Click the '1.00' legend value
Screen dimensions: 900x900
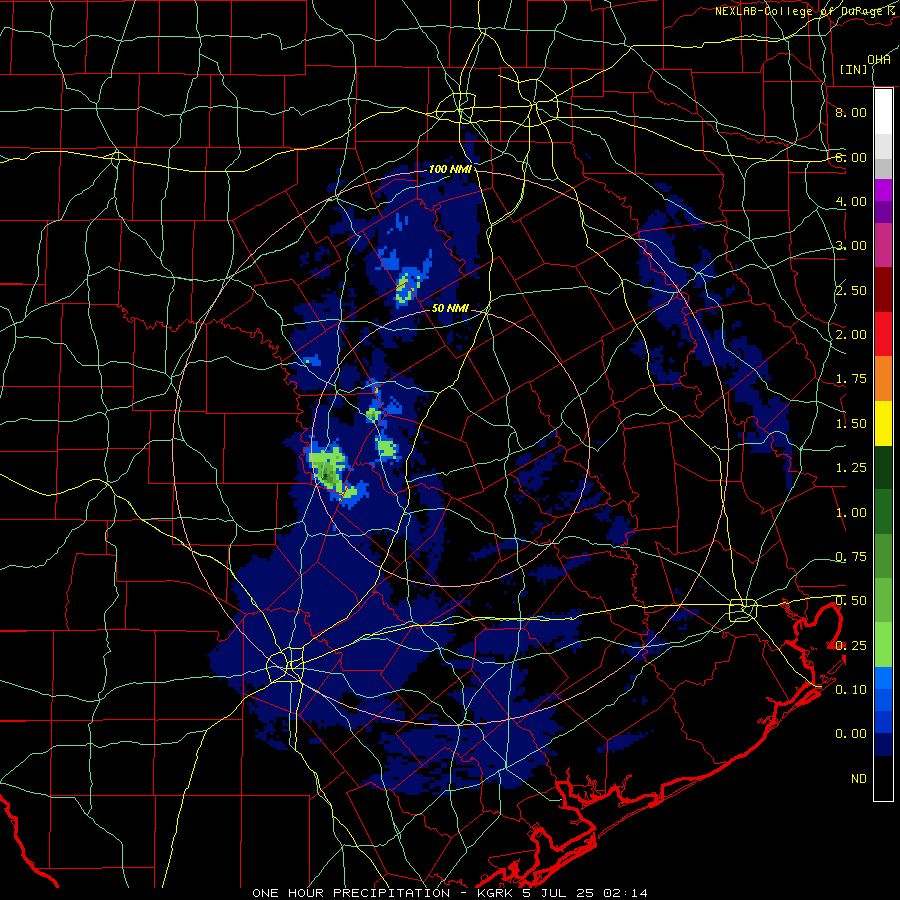tap(851, 512)
